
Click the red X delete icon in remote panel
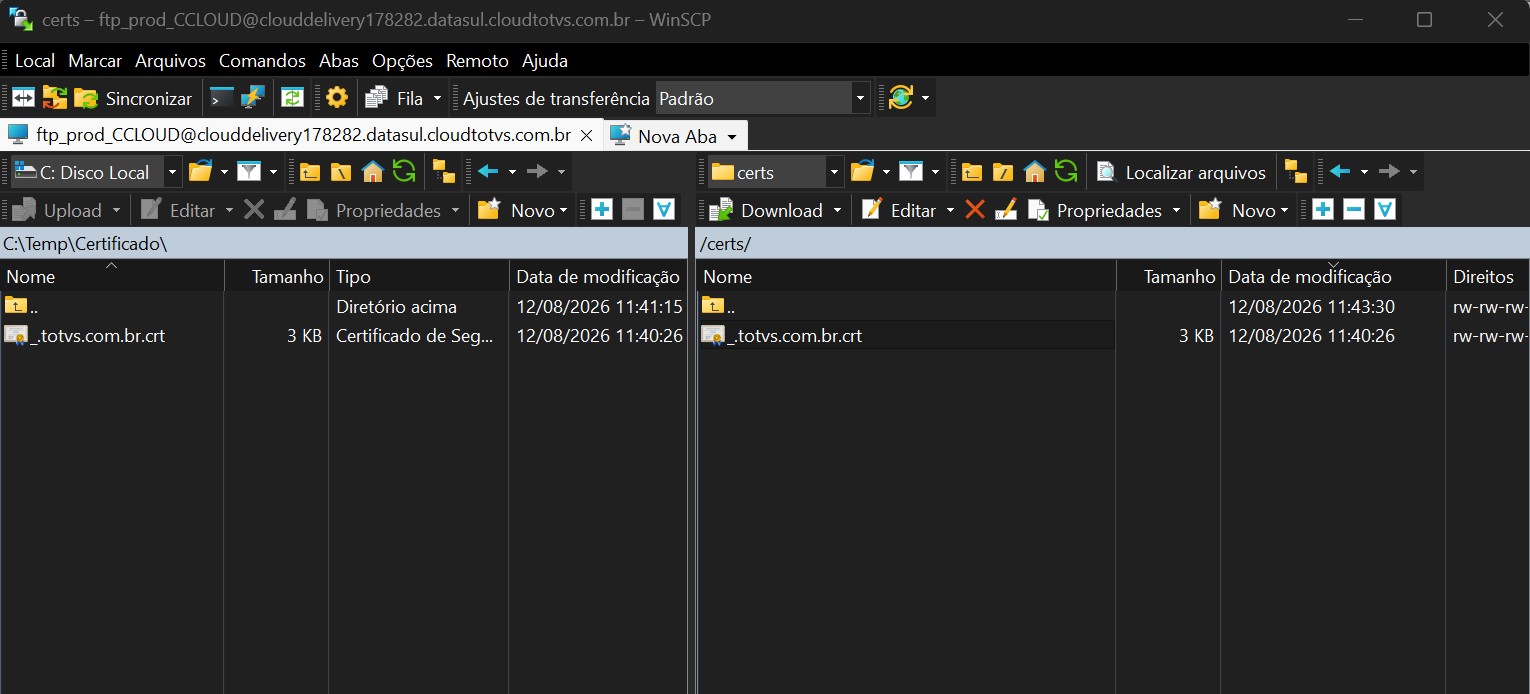click(975, 210)
